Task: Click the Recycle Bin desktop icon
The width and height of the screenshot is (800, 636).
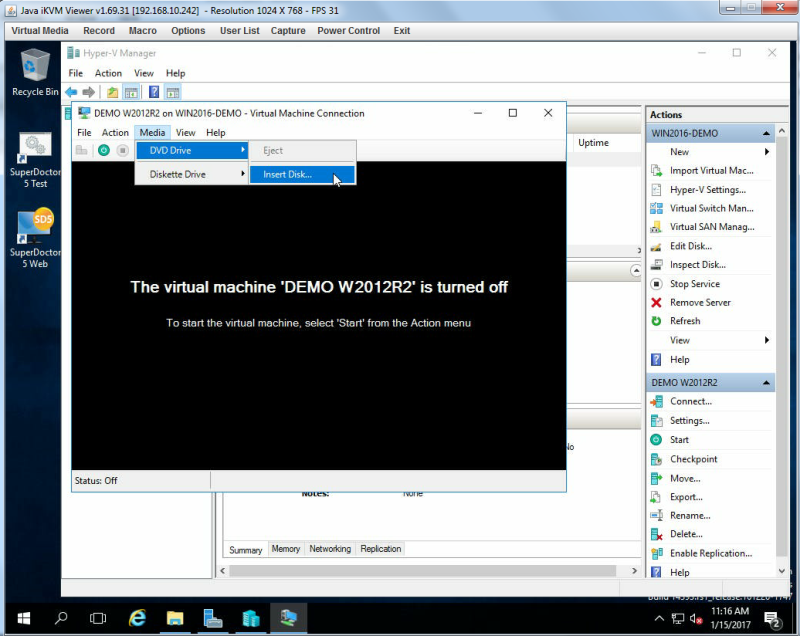Action: pyautogui.click(x=35, y=72)
